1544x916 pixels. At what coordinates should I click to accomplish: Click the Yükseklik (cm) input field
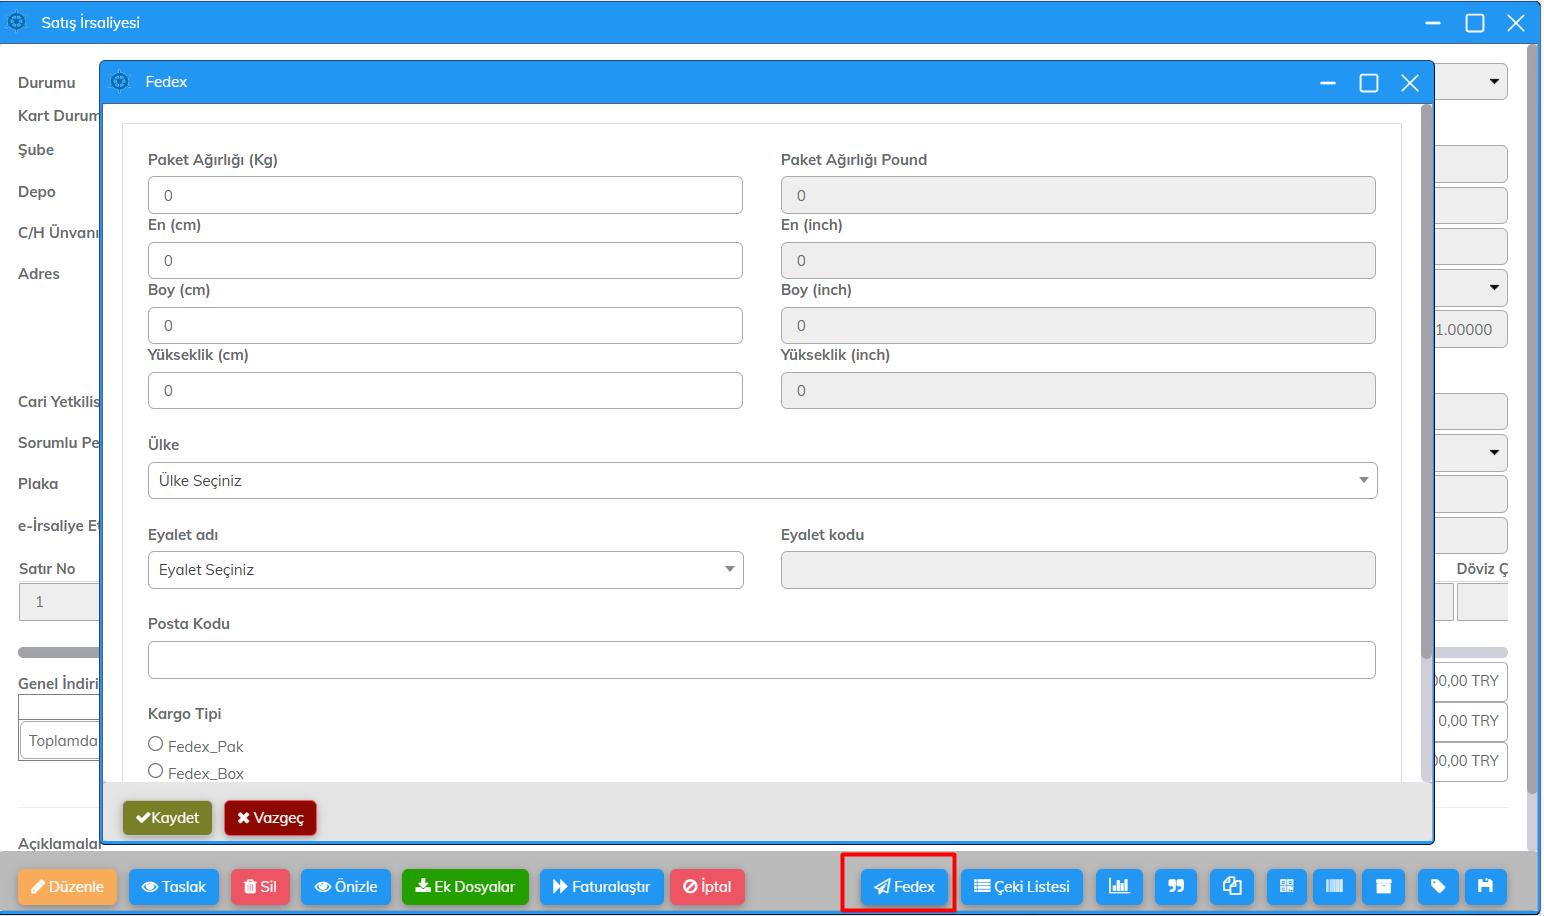click(445, 390)
